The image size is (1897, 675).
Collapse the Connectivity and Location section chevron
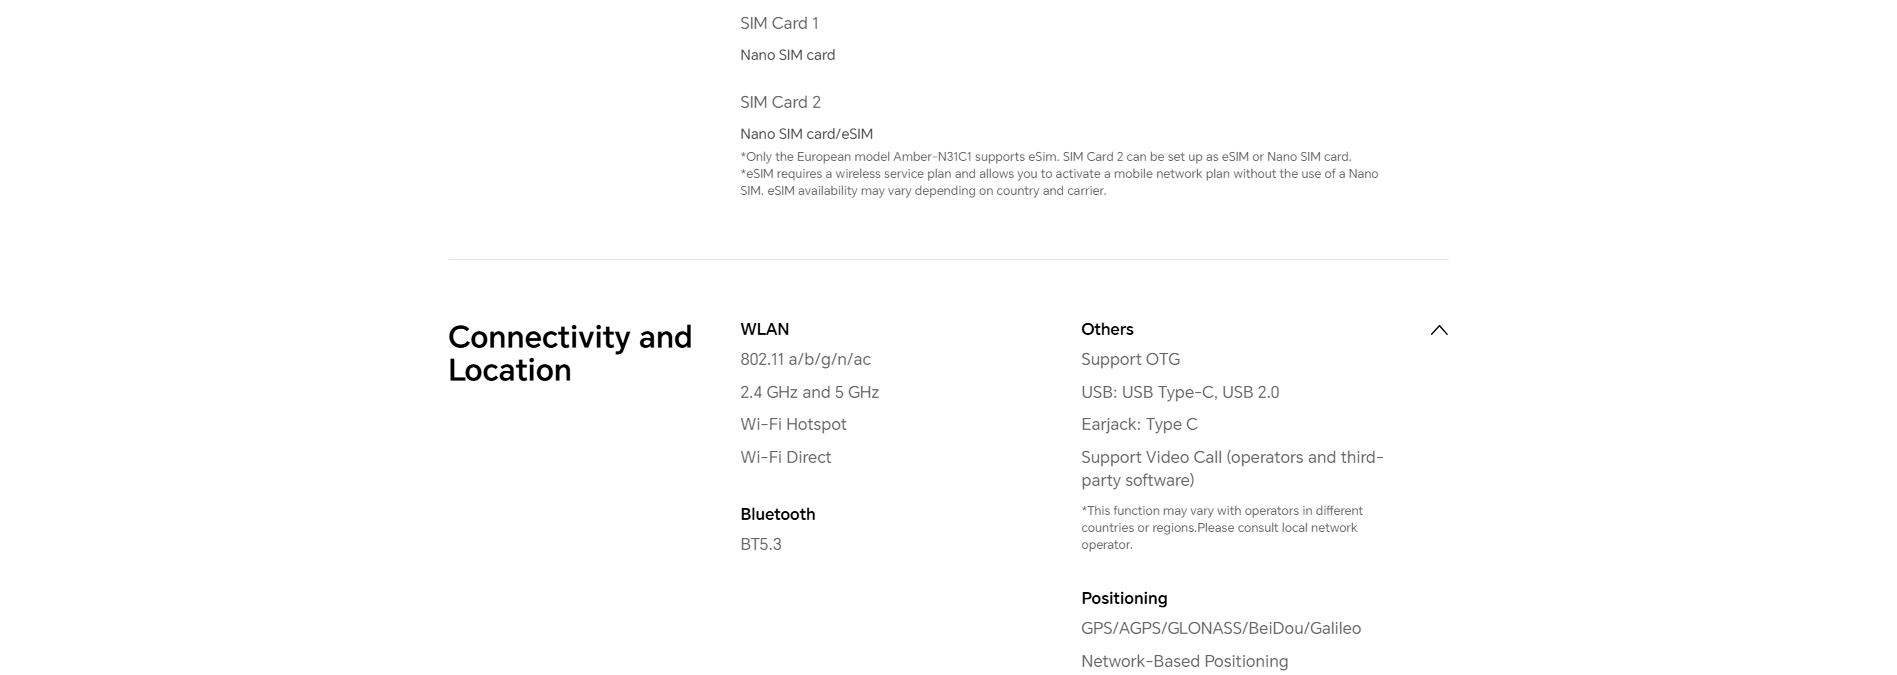pyautogui.click(x=1438, y=330)
